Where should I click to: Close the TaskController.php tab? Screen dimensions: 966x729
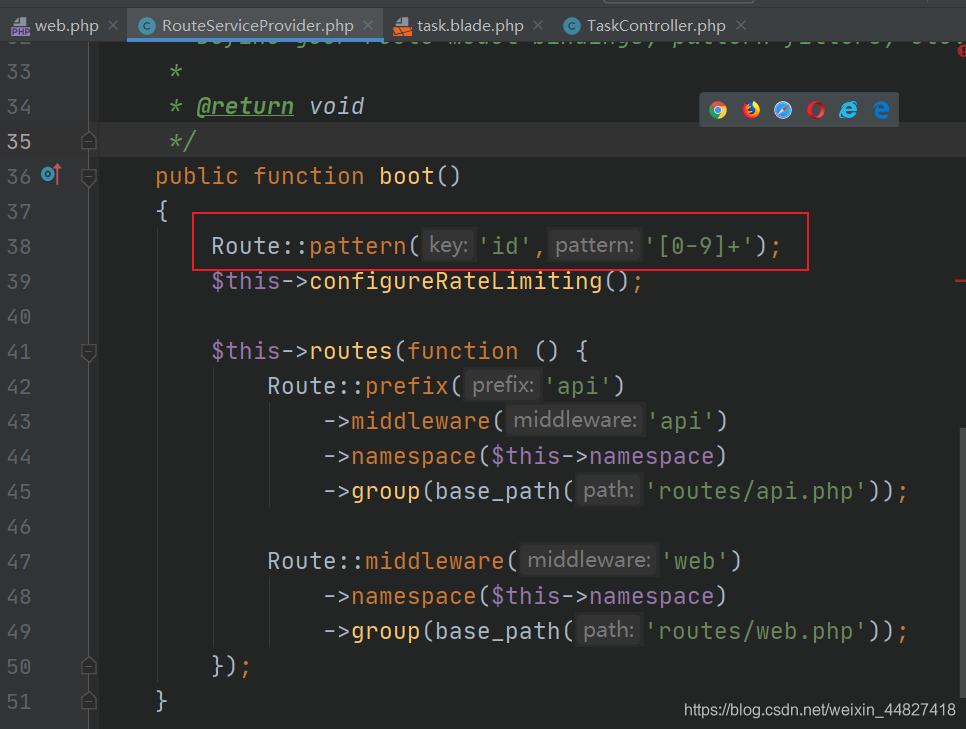pyautogui.click(x=741, y=25)
